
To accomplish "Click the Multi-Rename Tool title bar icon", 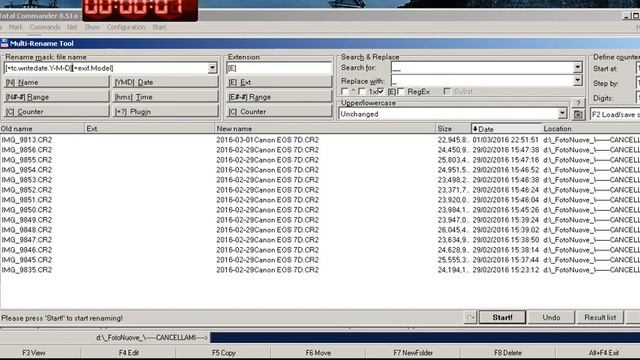I will (4, 43).
